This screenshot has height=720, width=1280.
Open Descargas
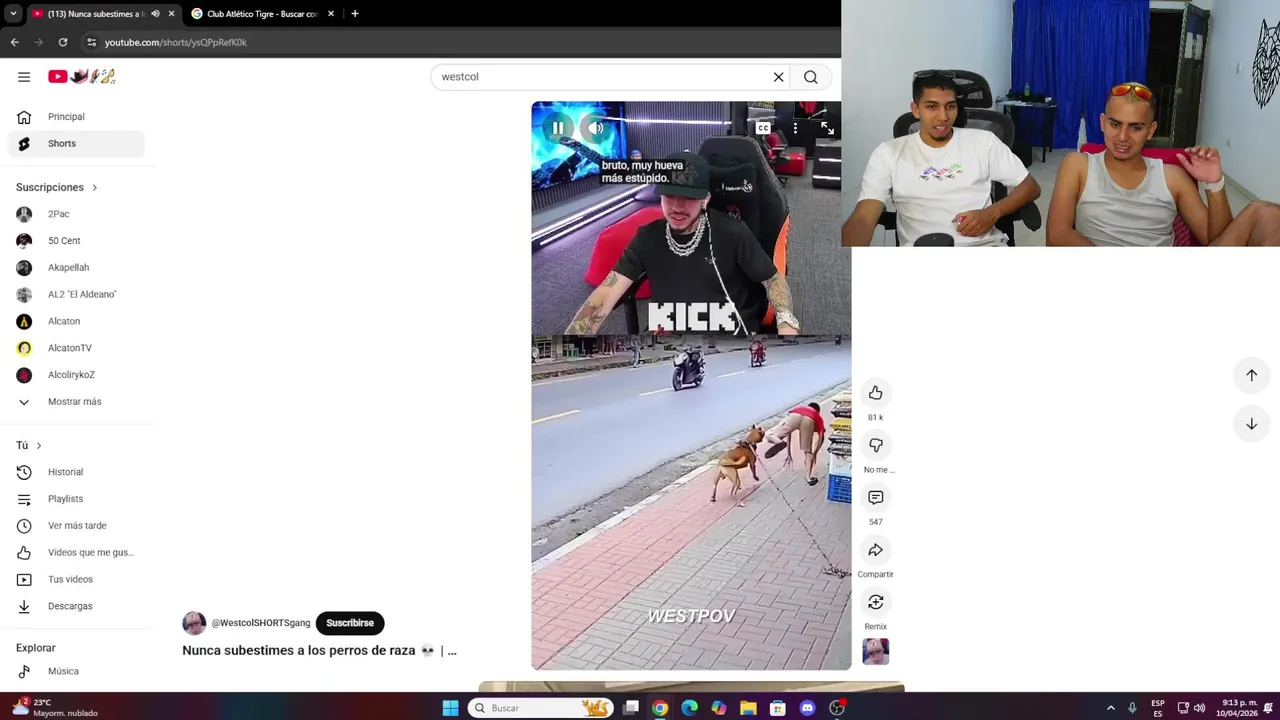point(76,606)
